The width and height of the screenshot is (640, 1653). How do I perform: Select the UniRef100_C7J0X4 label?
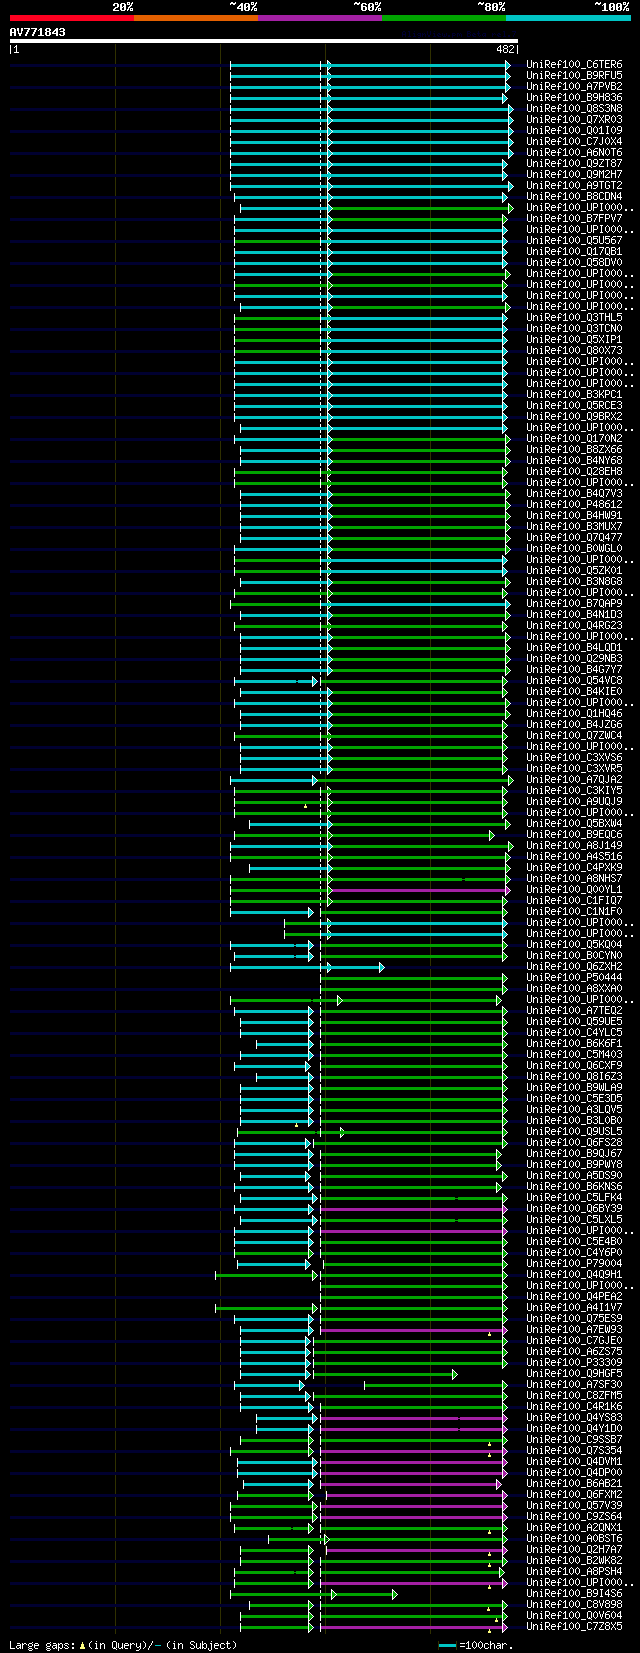click(574, 142)
